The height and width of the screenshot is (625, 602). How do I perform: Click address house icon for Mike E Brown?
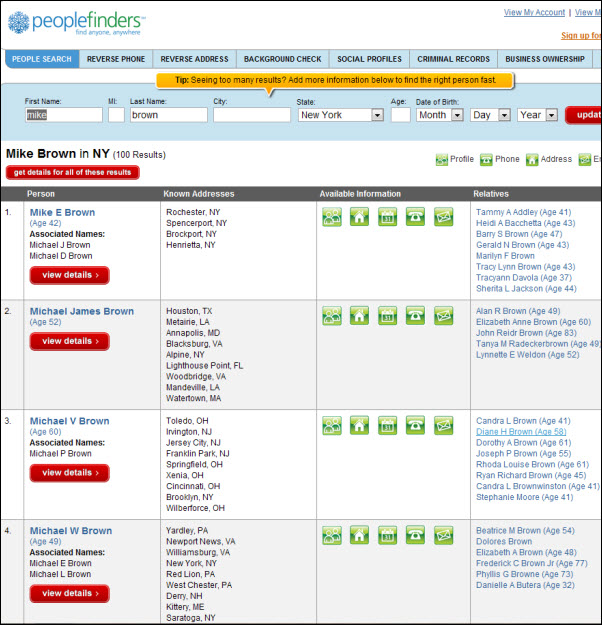click(x=359, y=217)
